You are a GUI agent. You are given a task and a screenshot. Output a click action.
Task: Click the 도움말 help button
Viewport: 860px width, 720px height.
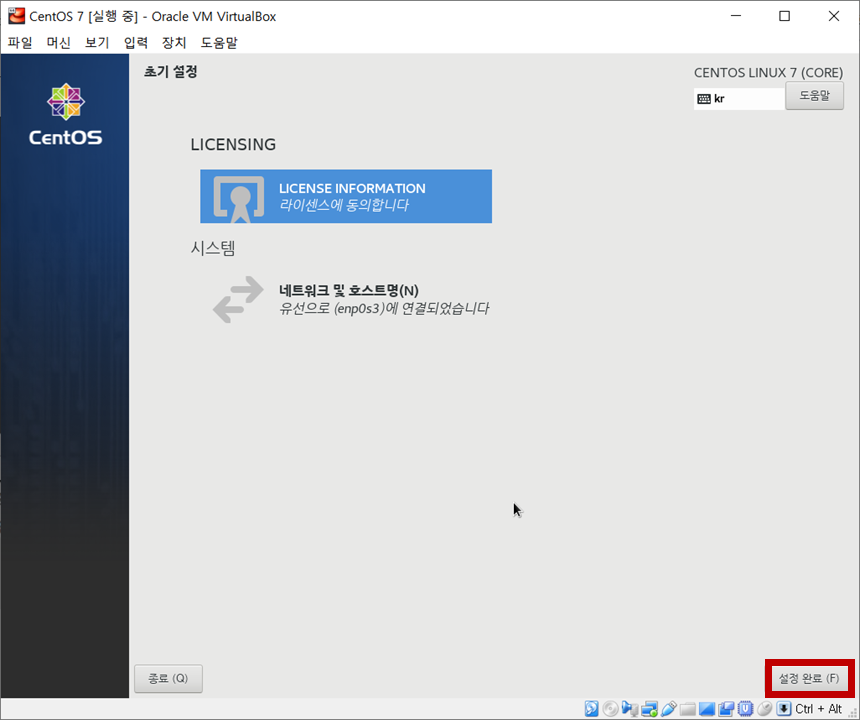pos(814,96)
